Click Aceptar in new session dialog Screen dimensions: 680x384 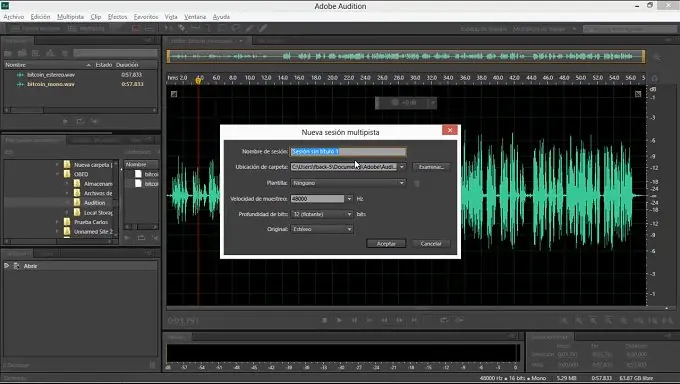[386, 243]
